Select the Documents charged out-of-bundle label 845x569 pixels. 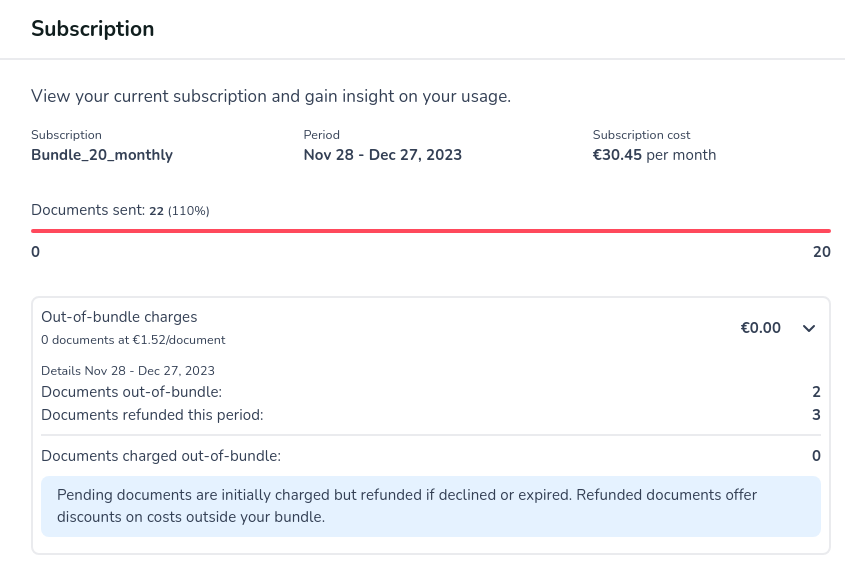coord(161,456)
